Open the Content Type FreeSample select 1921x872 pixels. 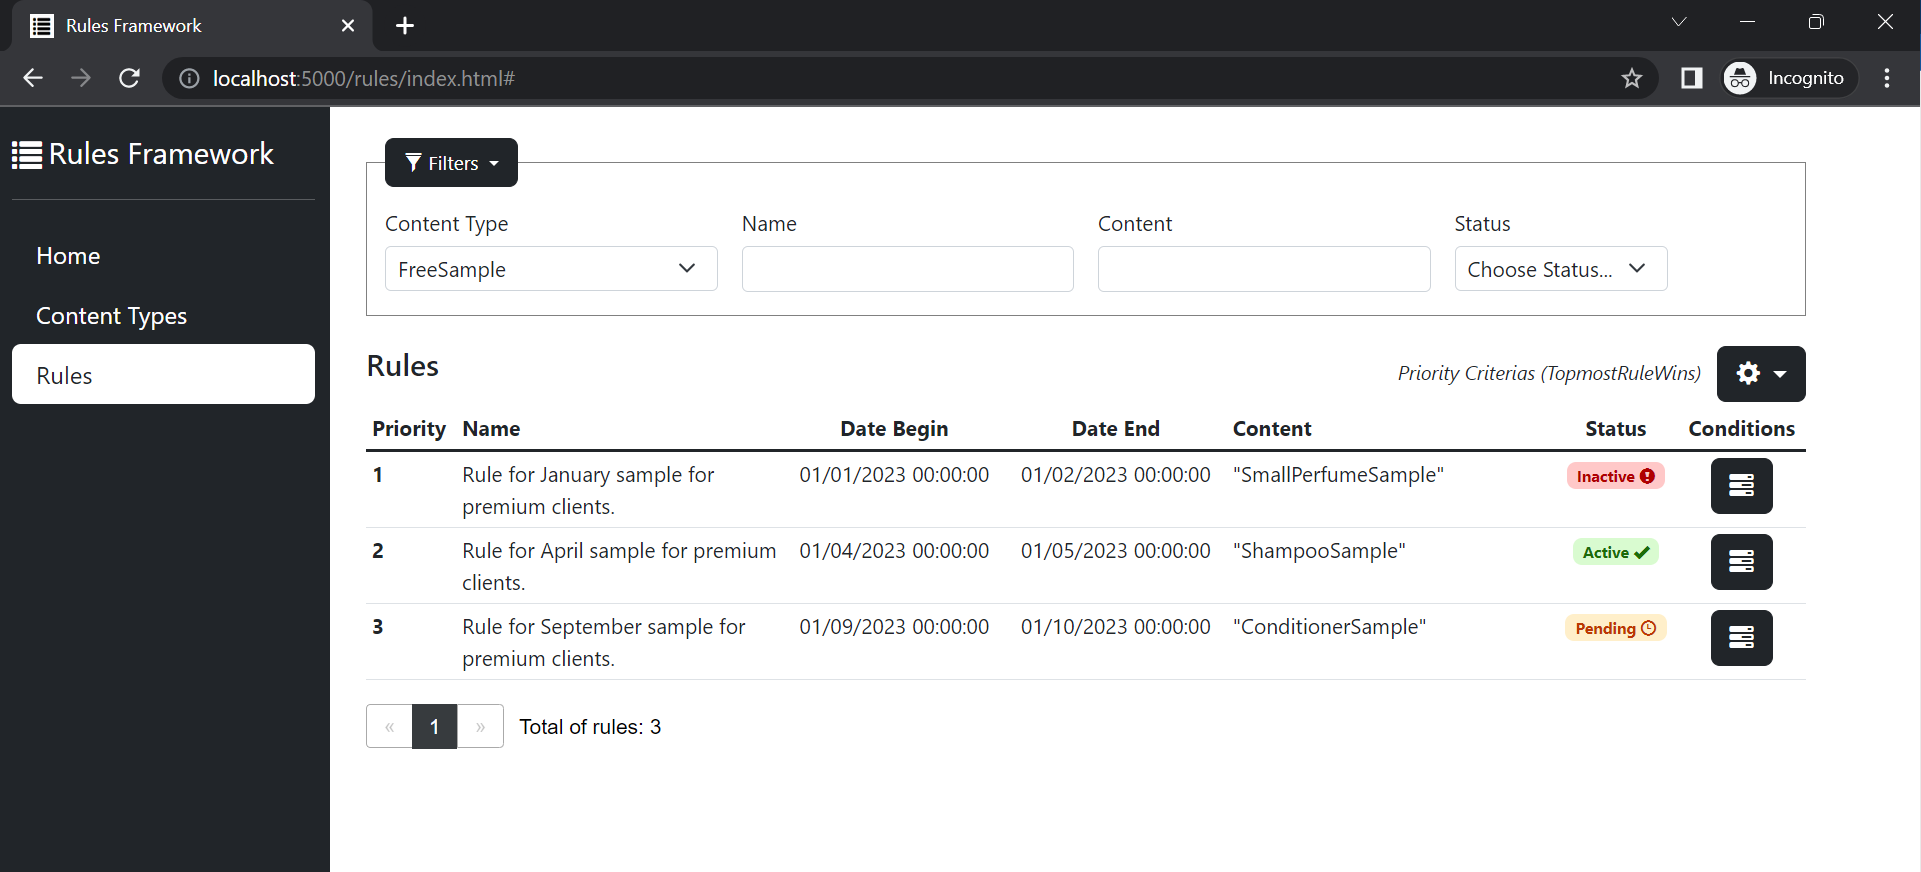pyautogui.click(x=551, y=269)
